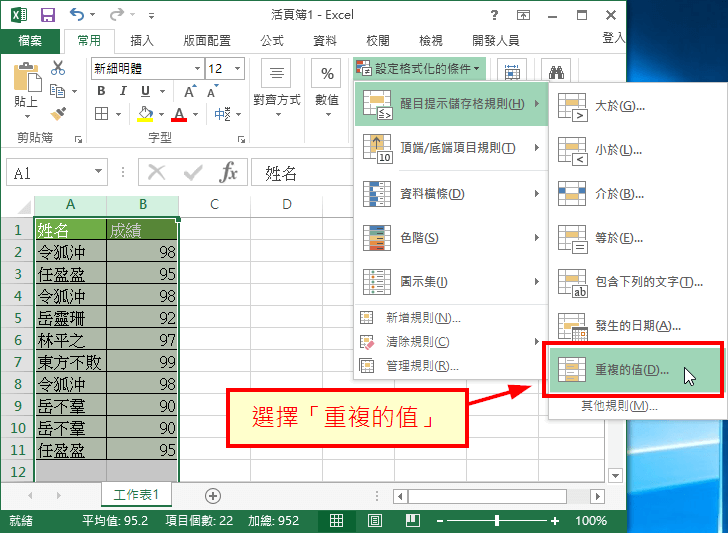Image resolution: width=728 pixels, height=533 pixels.
Task: Switch to the 版面配置 tab
Action: click(x=207, y=41)
